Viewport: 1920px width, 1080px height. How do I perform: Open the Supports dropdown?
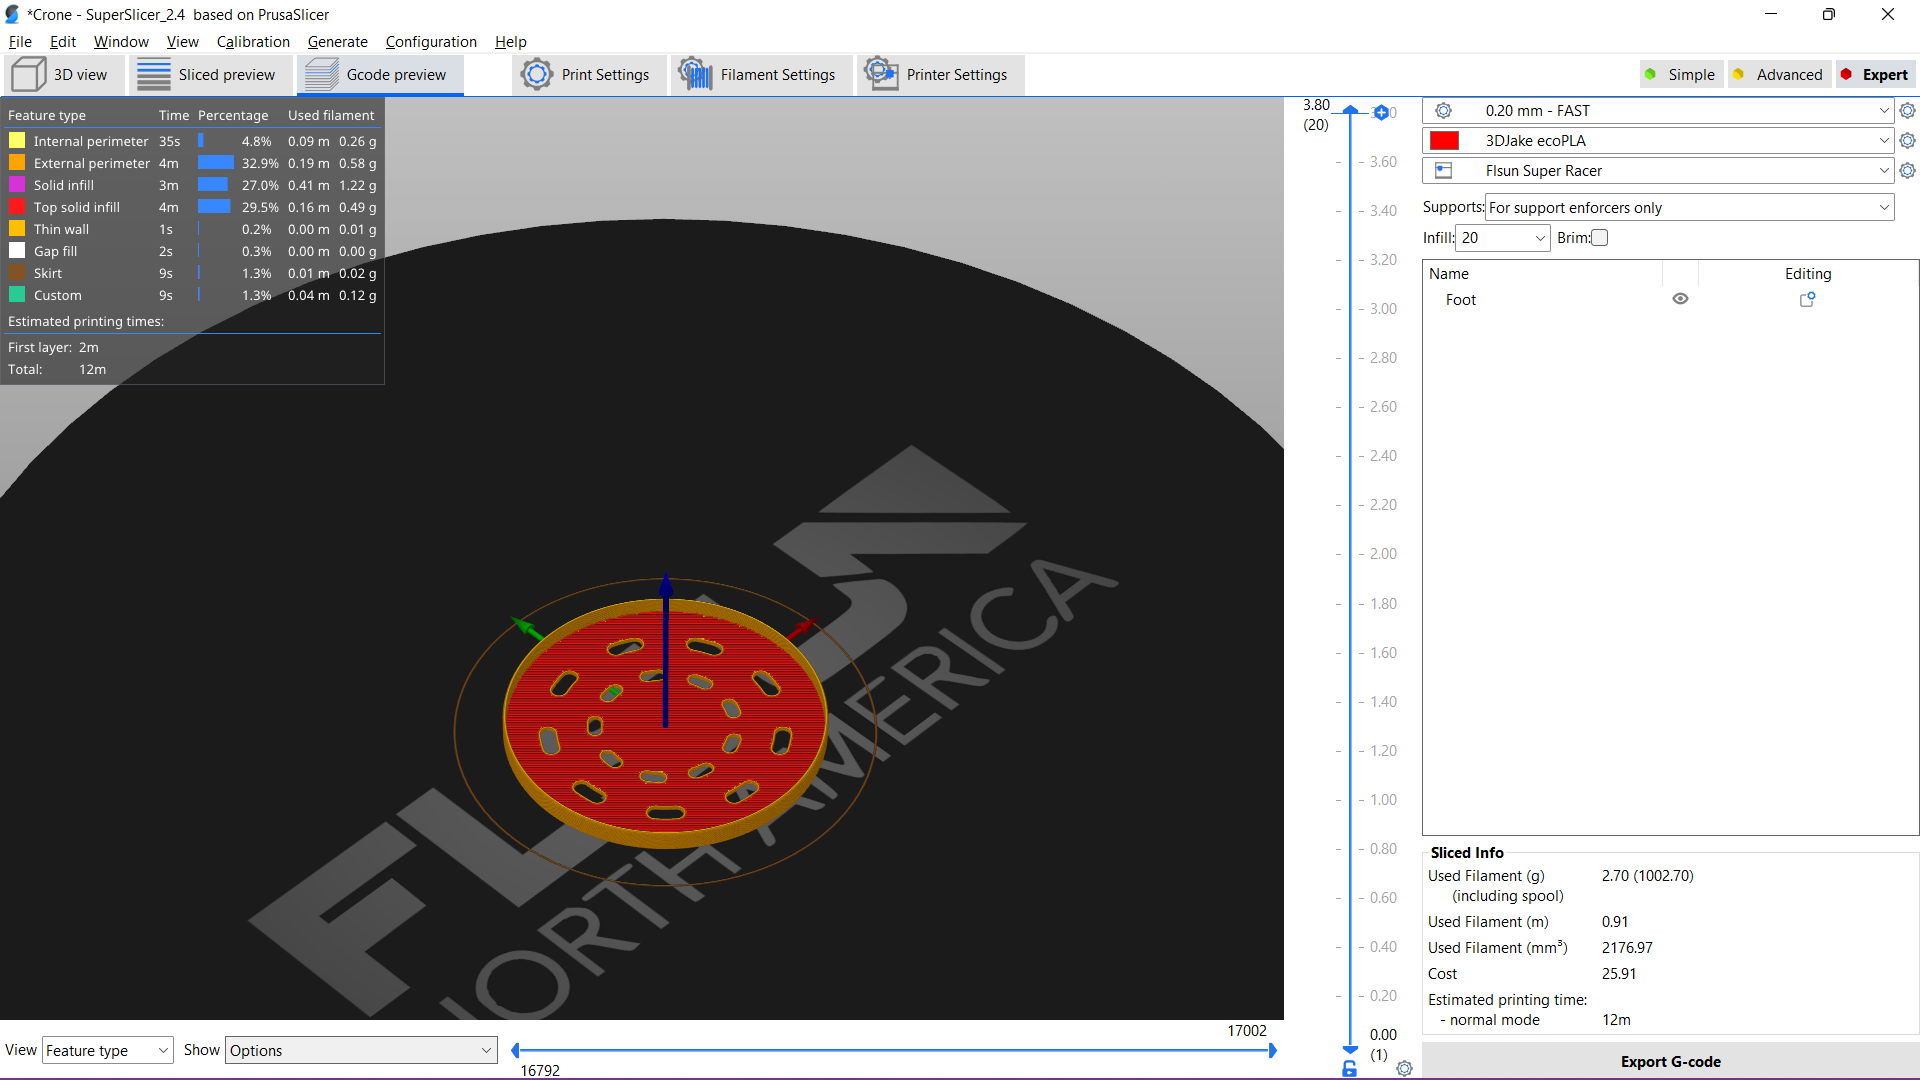(x=1689, y=208)
